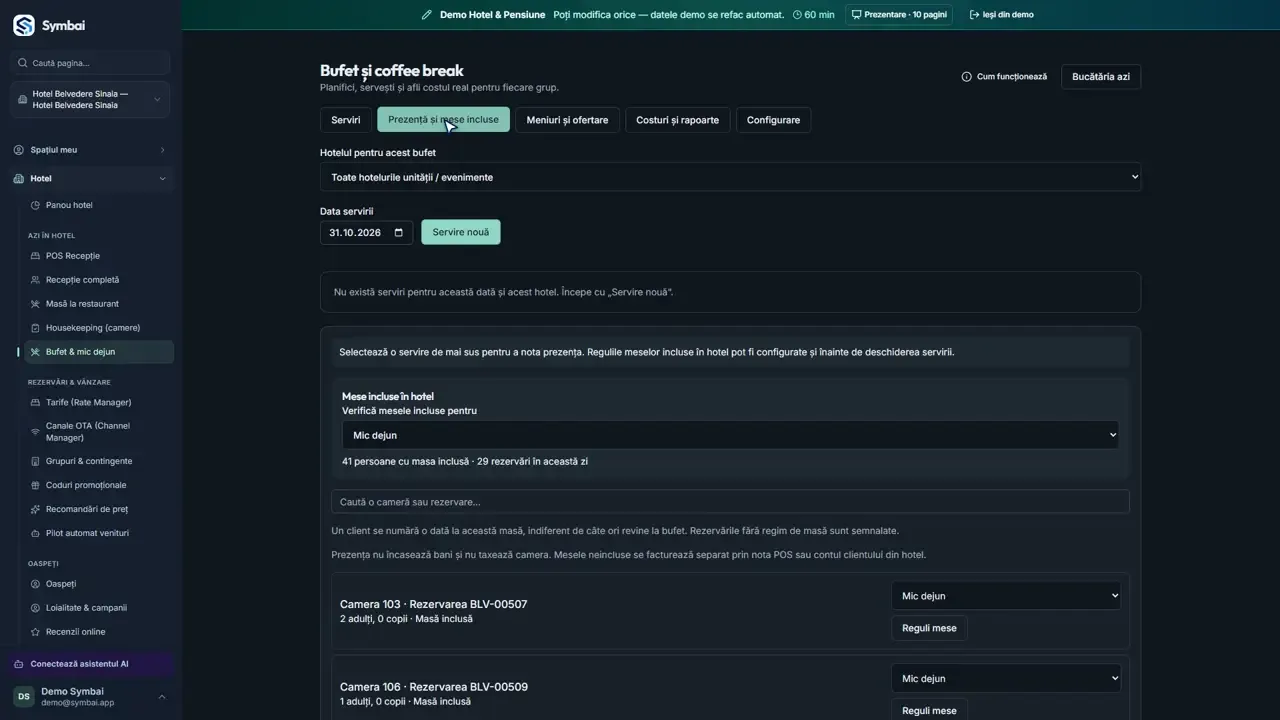Click Cum funcționează help link
1280x720 pixels.
[x=1004, y=77]
